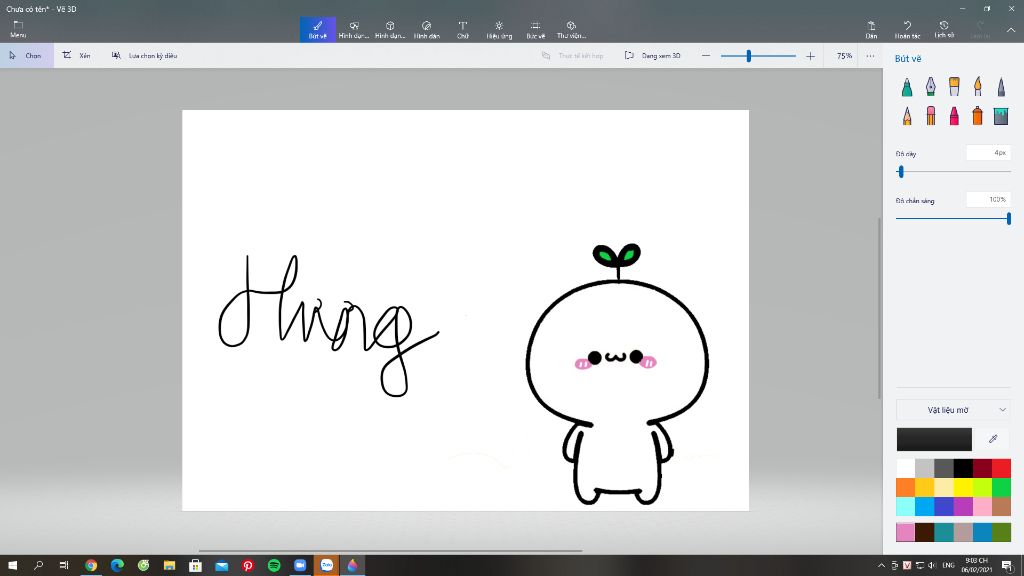The width and height of the screenshot is (1024, 576).
Task: Open the Hình dán (Stickers) tab
Action: [426, 29]
